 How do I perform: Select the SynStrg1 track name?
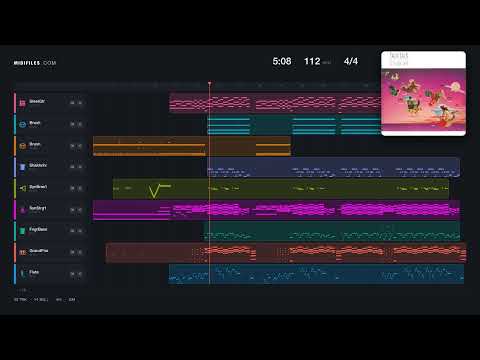pos(38,208)
